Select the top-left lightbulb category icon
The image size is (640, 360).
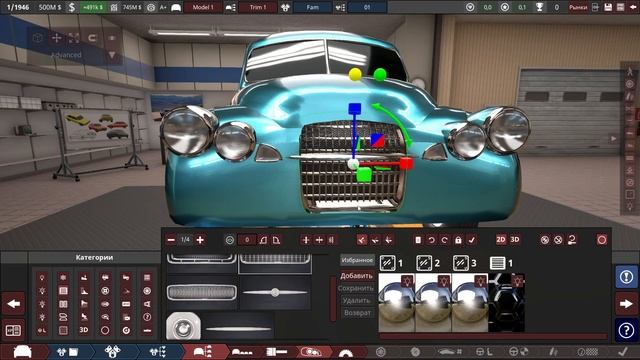[x=42, y=278]
